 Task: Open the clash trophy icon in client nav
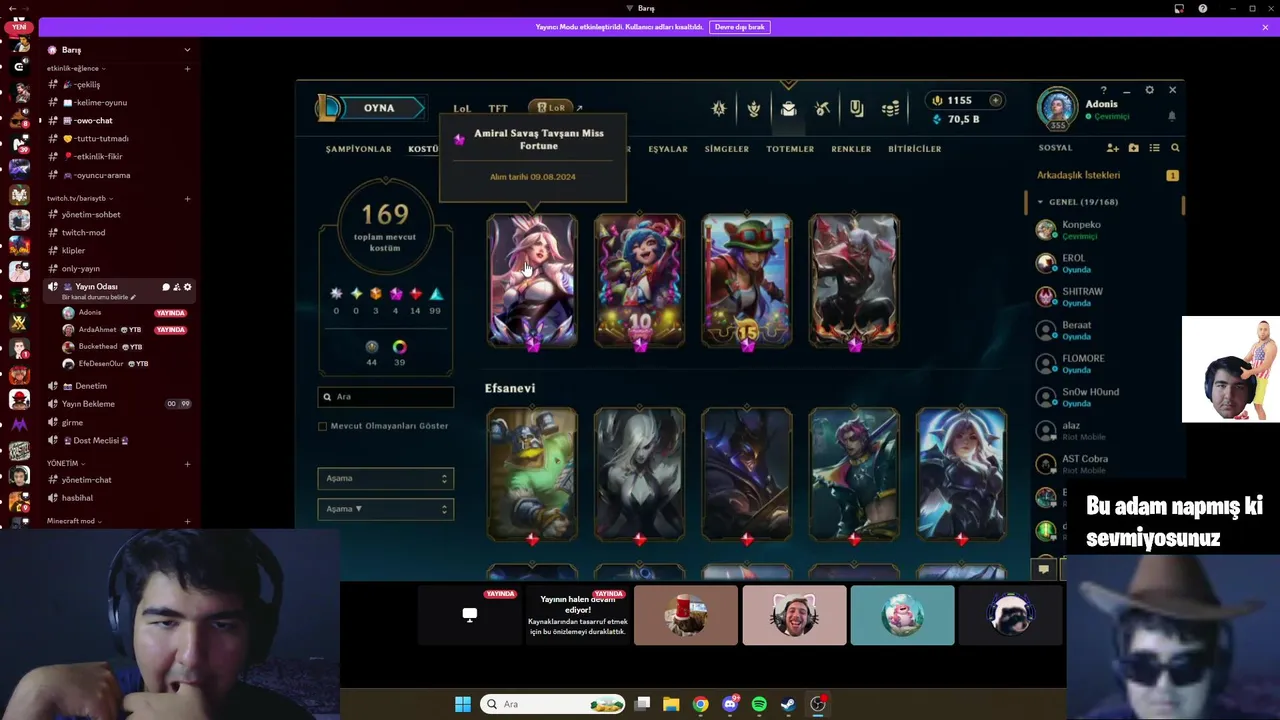point(754,109)
